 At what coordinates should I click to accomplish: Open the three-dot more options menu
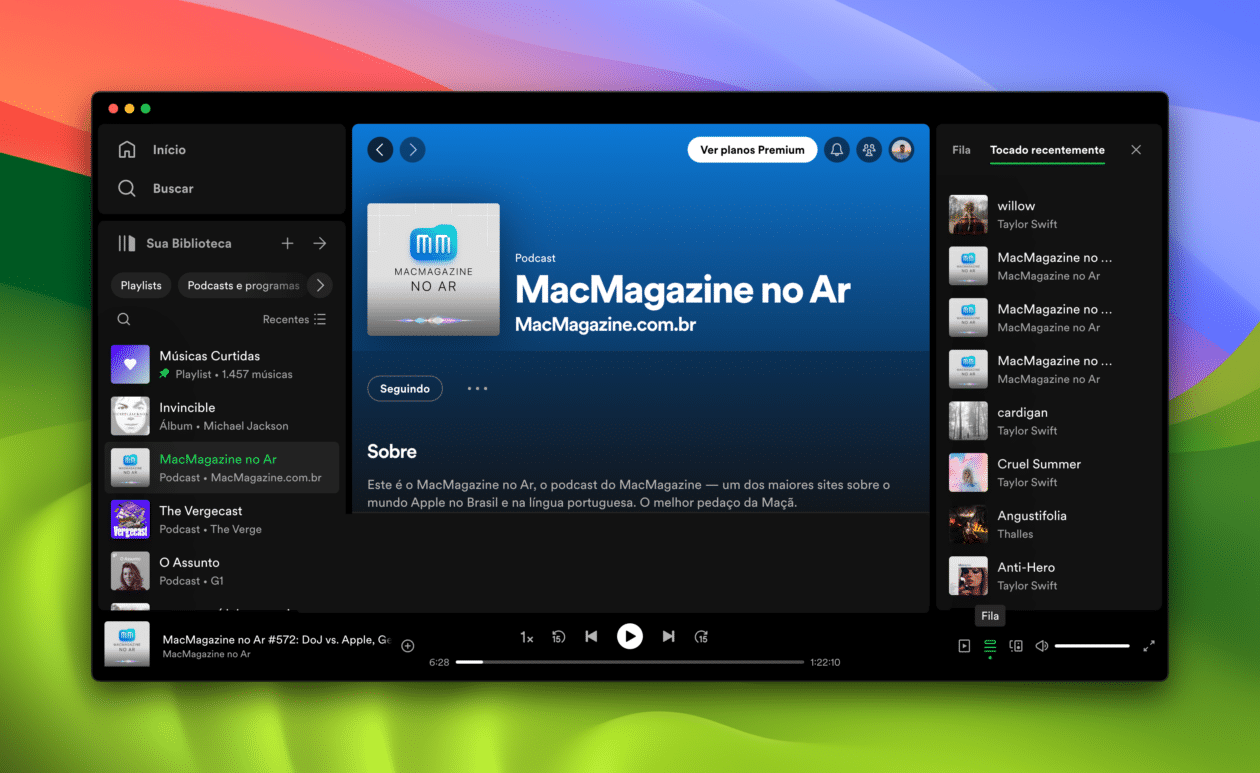(x=478, y=388)
